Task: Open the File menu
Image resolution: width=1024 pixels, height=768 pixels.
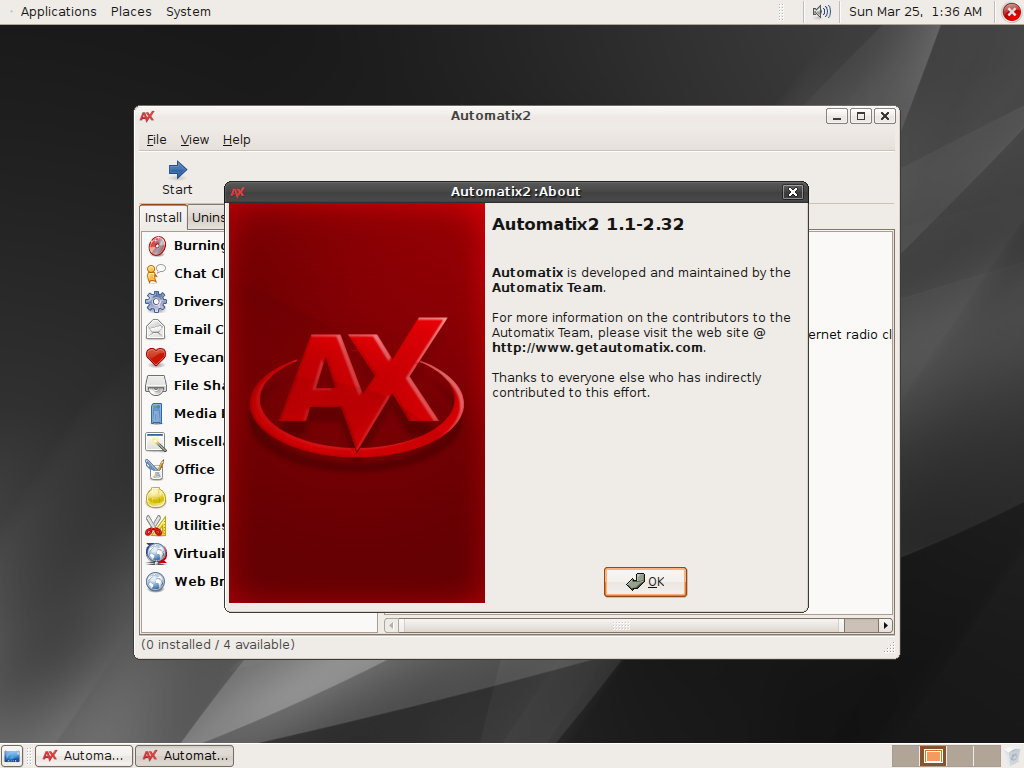Action: (x=156, y=140)
